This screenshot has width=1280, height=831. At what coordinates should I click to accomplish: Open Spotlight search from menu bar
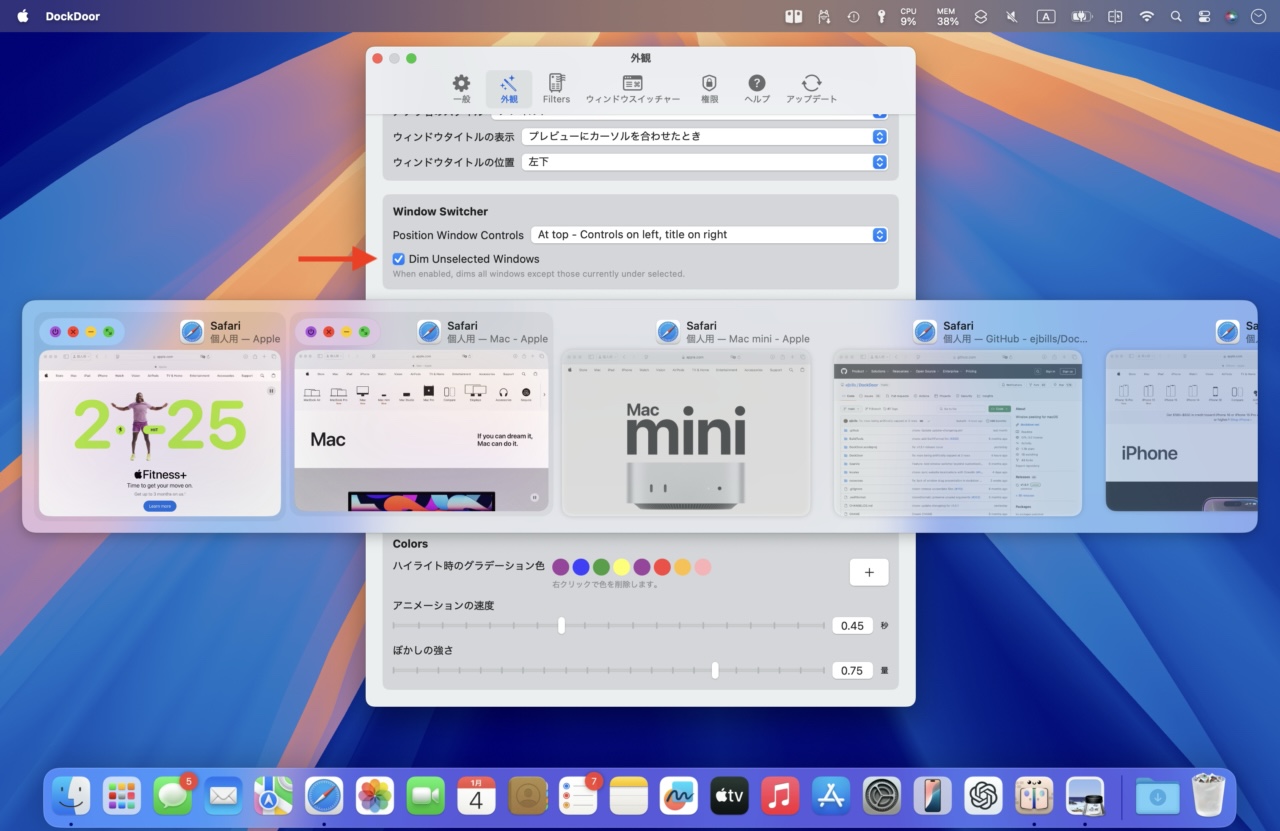pos(1176,16)
